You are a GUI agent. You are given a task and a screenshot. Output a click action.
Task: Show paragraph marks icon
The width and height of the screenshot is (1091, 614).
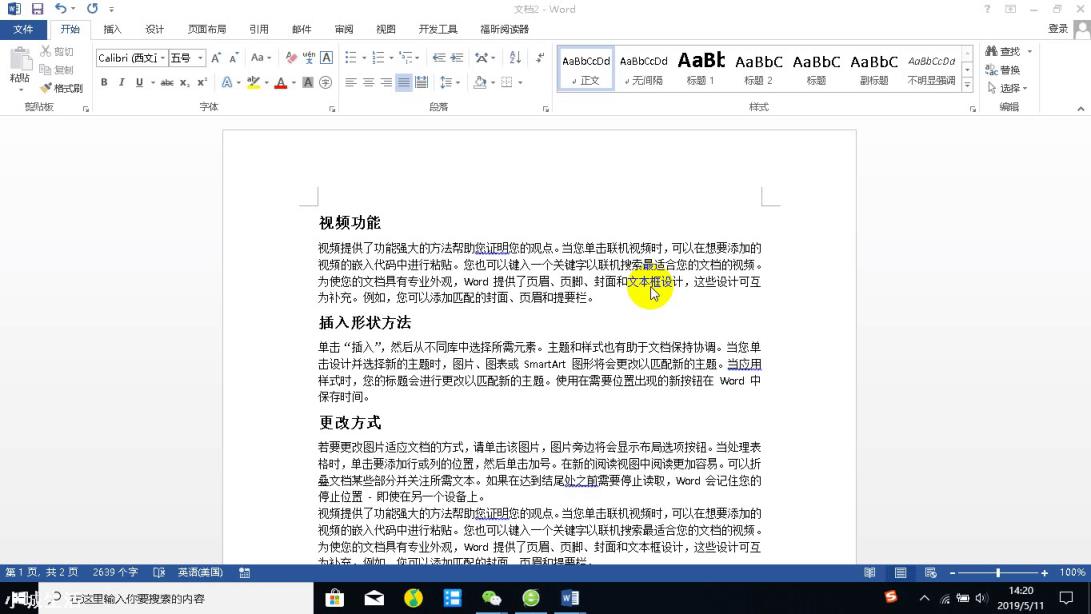(x=539, y=58)
